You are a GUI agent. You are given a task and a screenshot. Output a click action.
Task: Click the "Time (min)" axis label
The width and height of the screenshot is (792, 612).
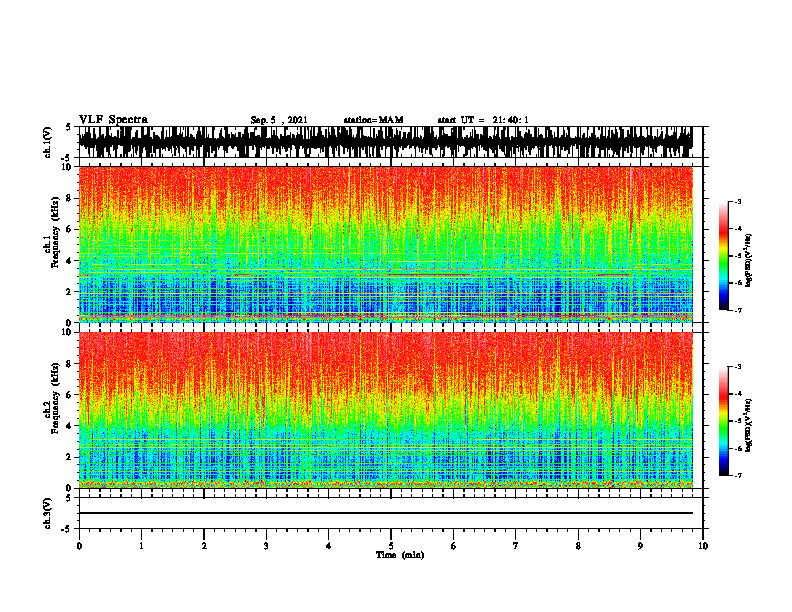pyautogui.click(x=400, y=555)
